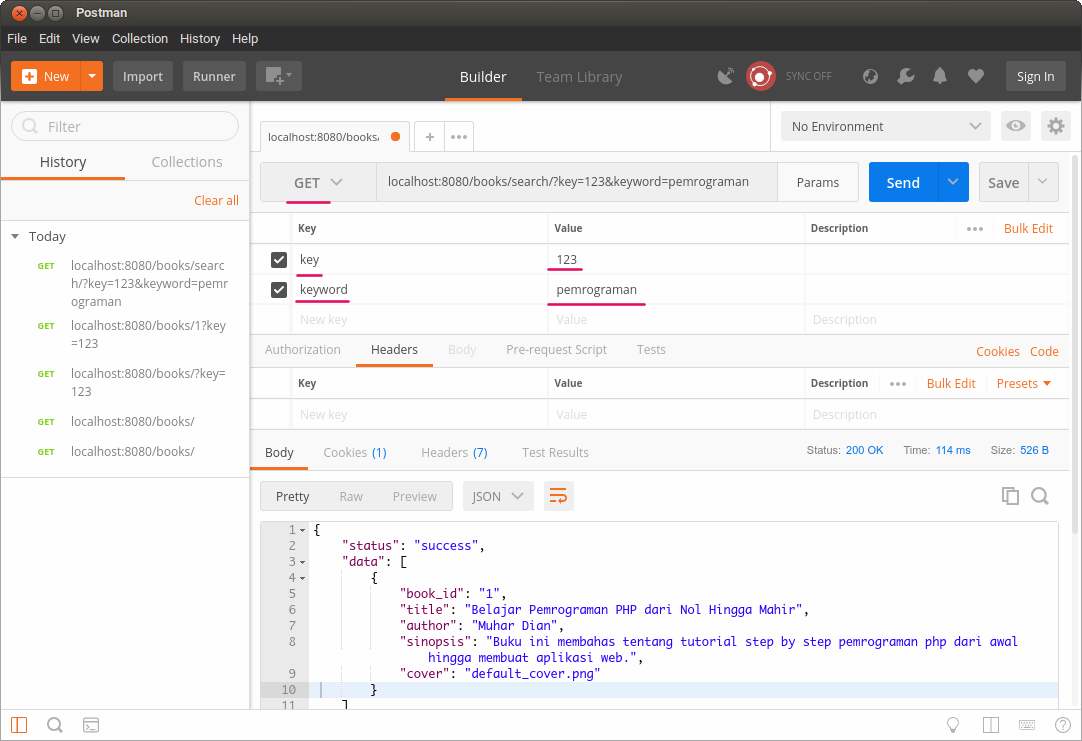Clear all history entries

pos(216,200)
